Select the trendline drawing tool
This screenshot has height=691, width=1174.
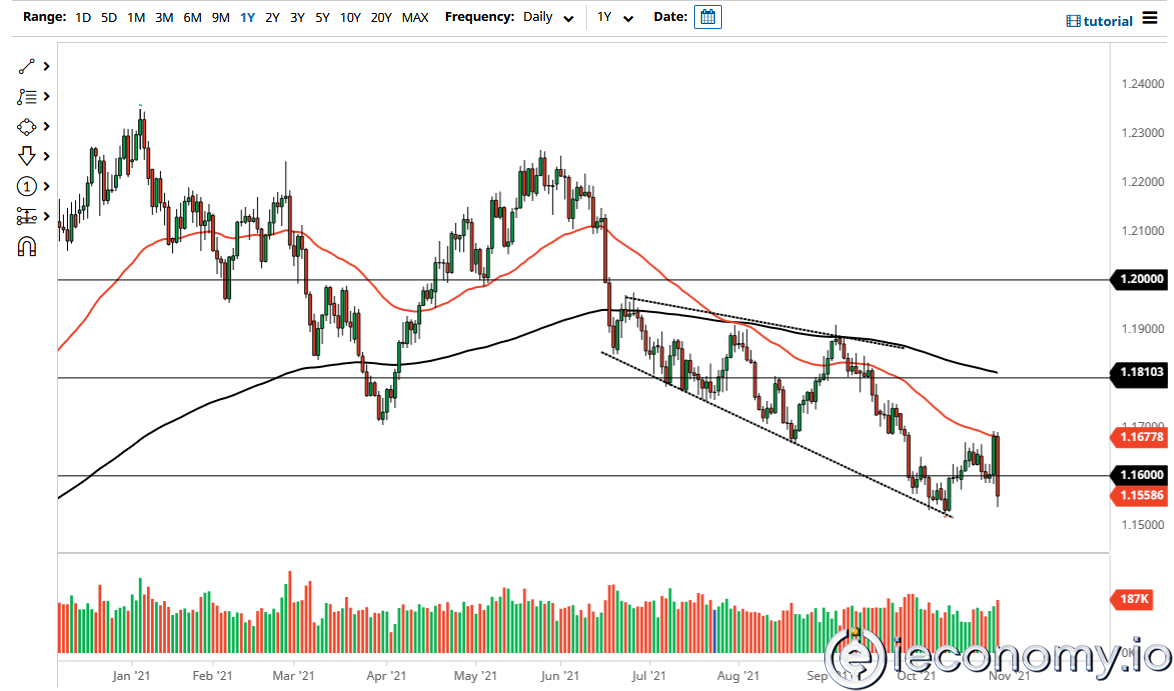click(x=27, y=66)
